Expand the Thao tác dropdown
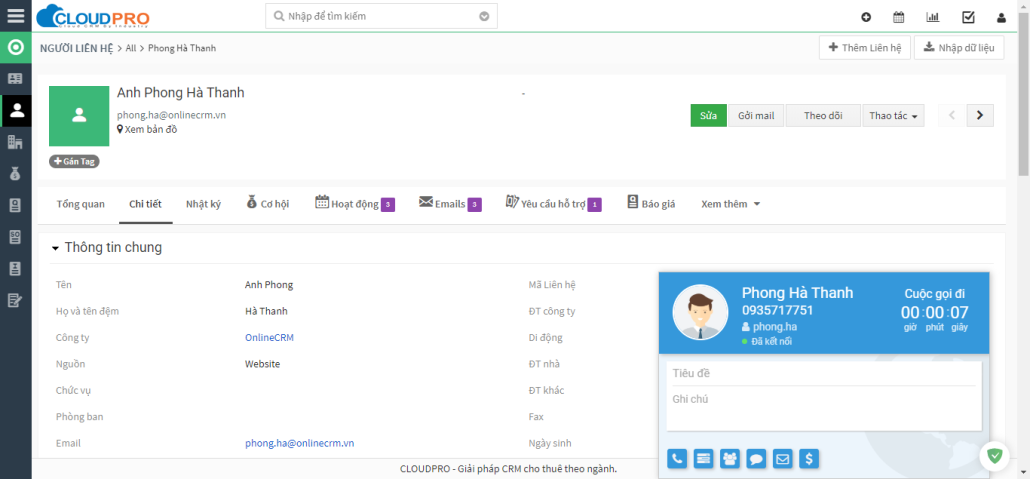Screen dimensions: 1030x479 [893, 116]
